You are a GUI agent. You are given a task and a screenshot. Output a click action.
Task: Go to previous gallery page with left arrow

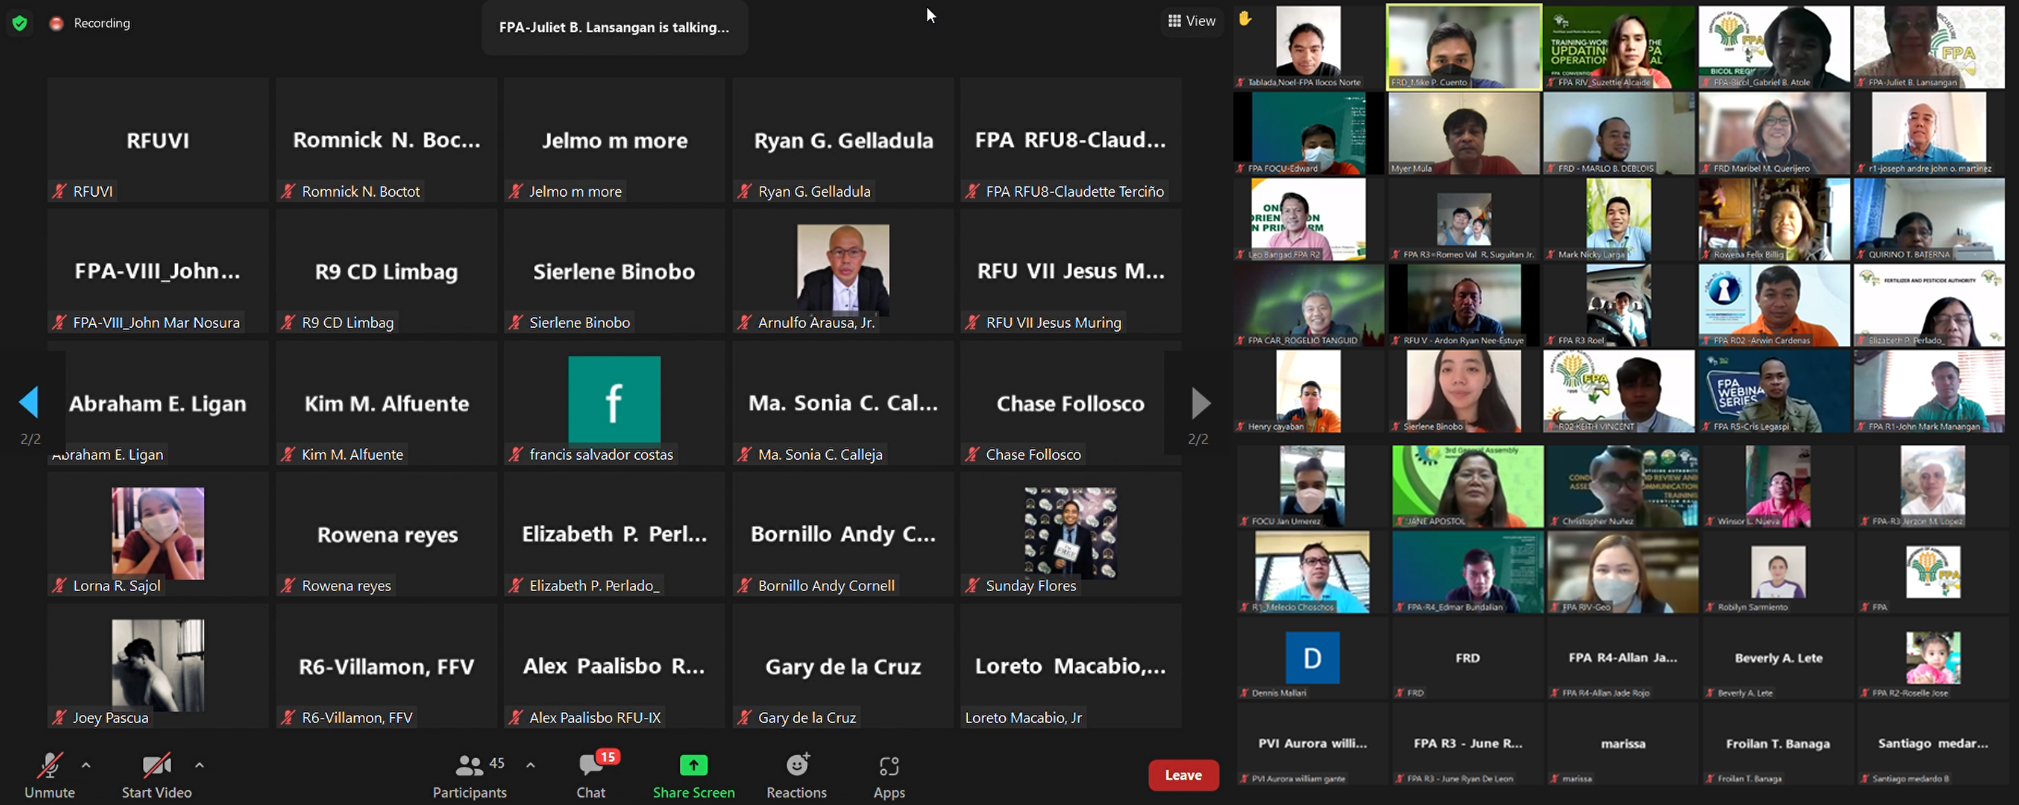tap(29, 402)
